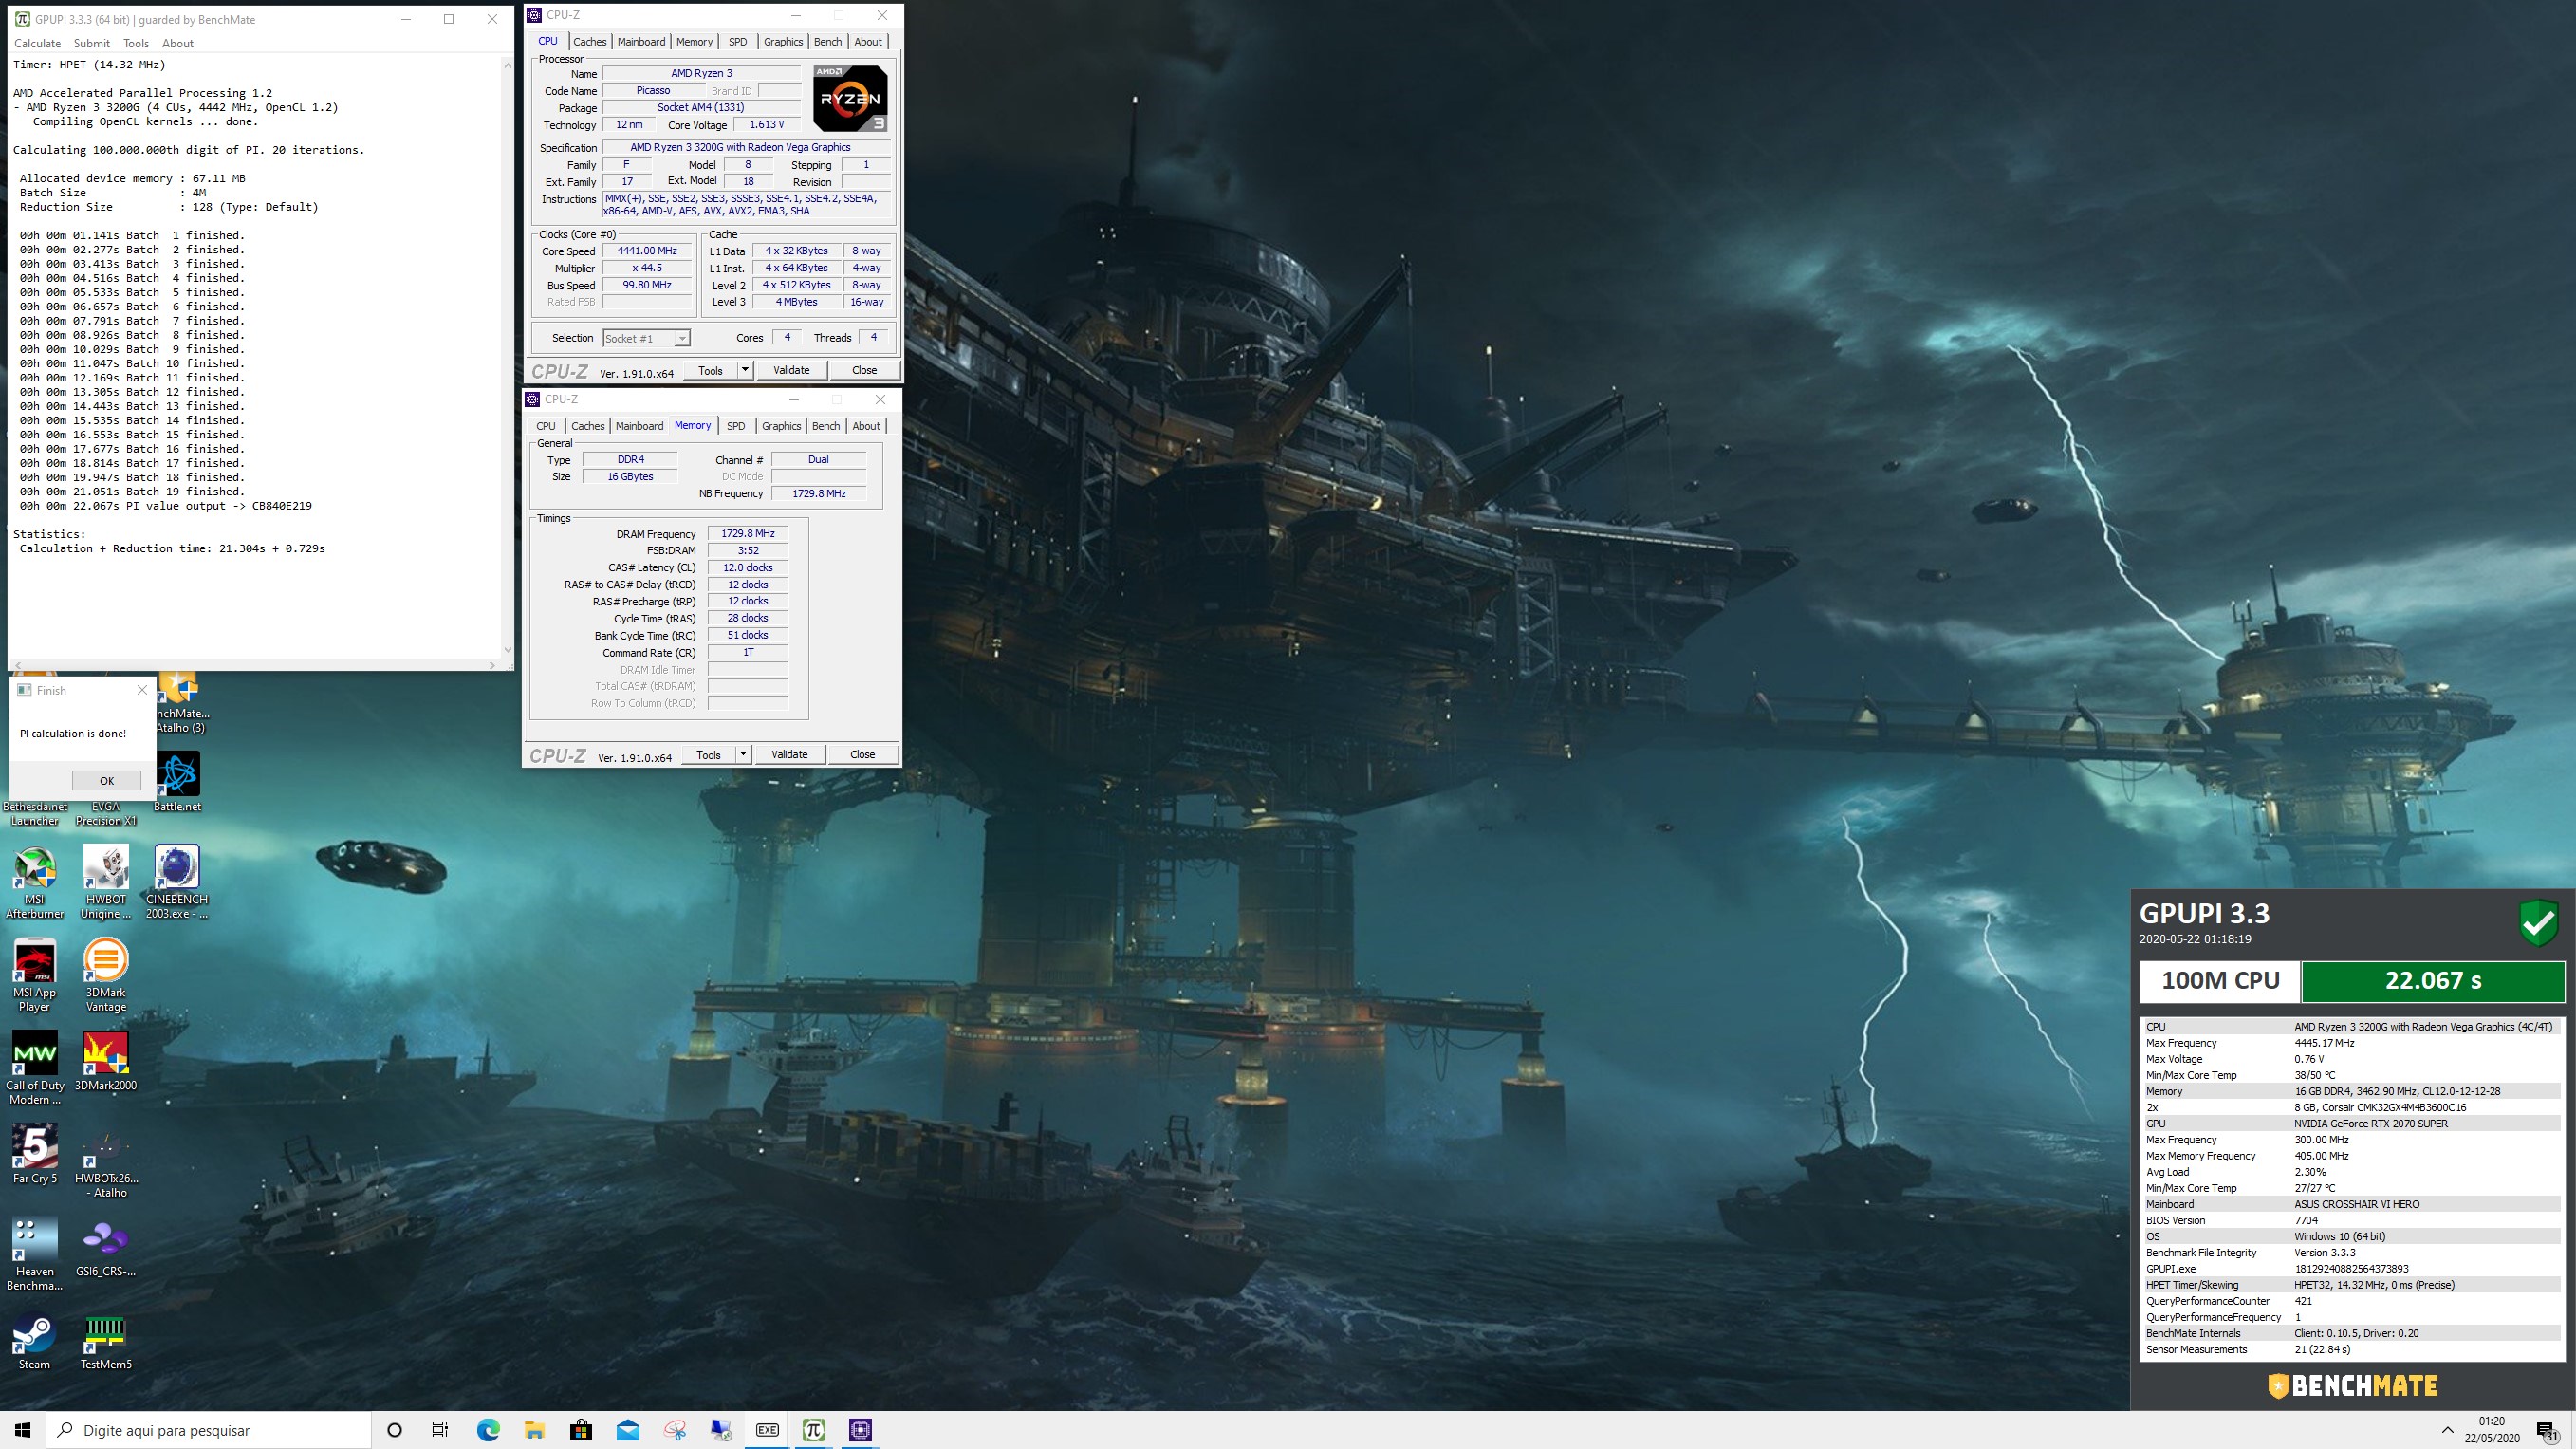Open Cortana circle in taskbar
Screen dimensions: 2576x1449
(x=394, y=1430)
